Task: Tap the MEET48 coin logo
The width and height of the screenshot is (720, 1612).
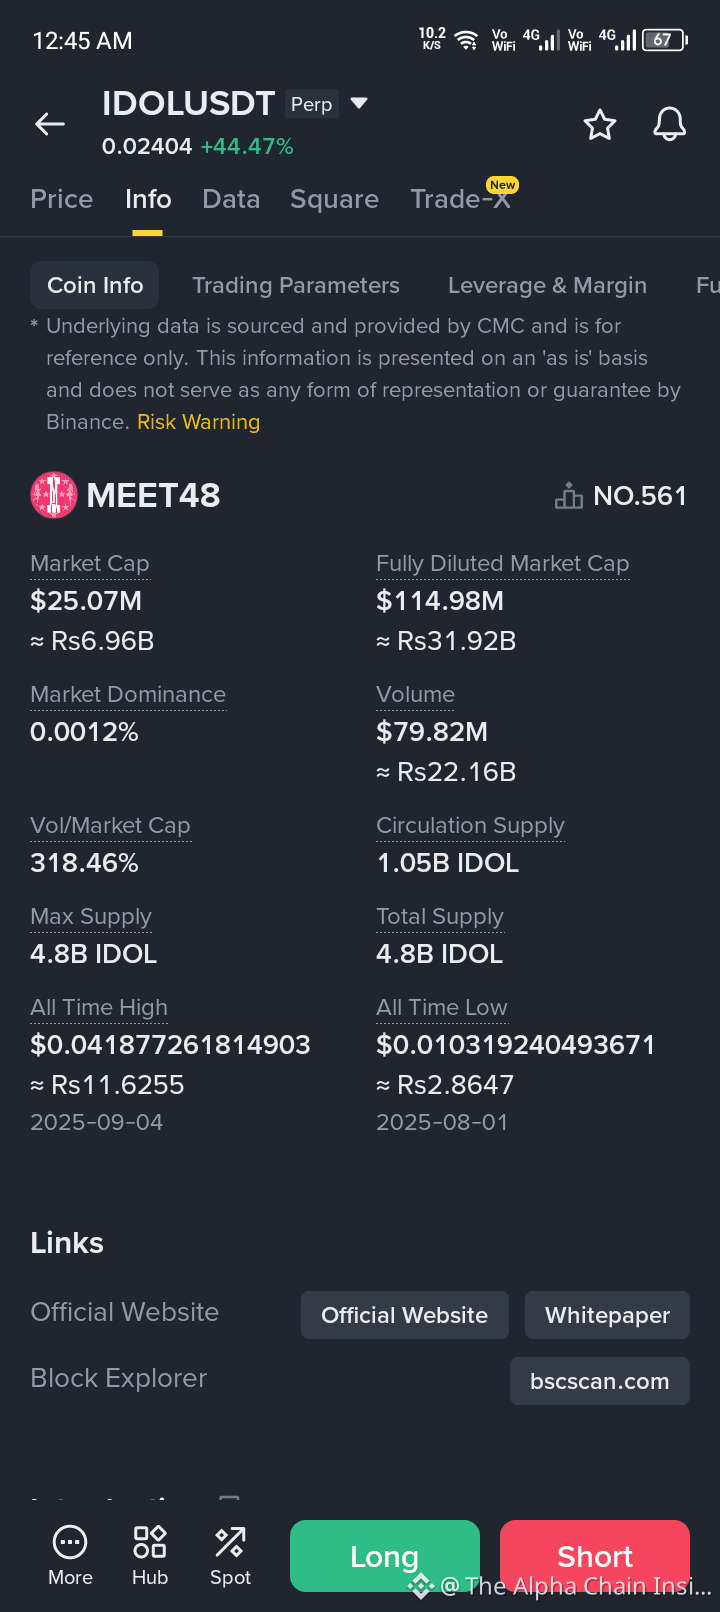Action: [x=54, y=495]
